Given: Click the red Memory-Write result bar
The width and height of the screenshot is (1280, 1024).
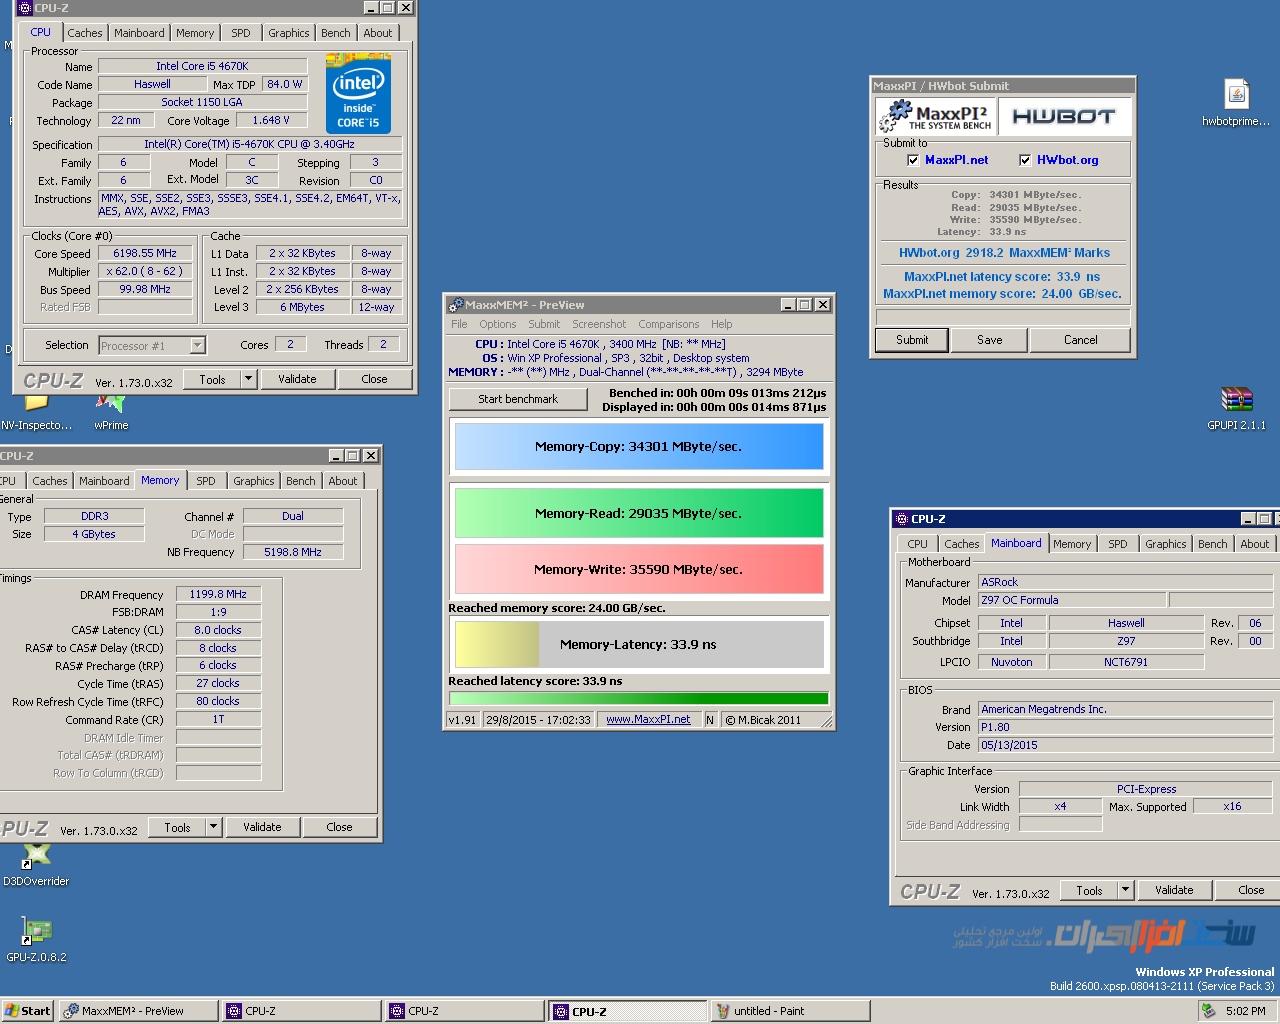Looking at the screenshot, I should [639, 569].
